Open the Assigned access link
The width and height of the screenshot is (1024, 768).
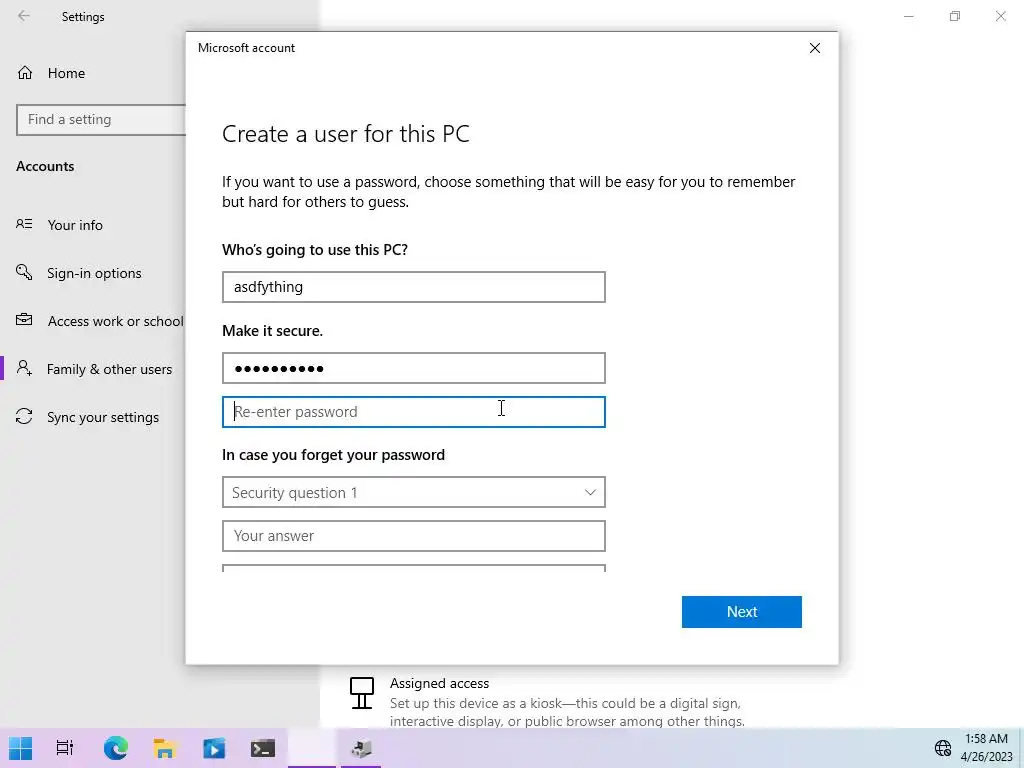tap(439, 683)
